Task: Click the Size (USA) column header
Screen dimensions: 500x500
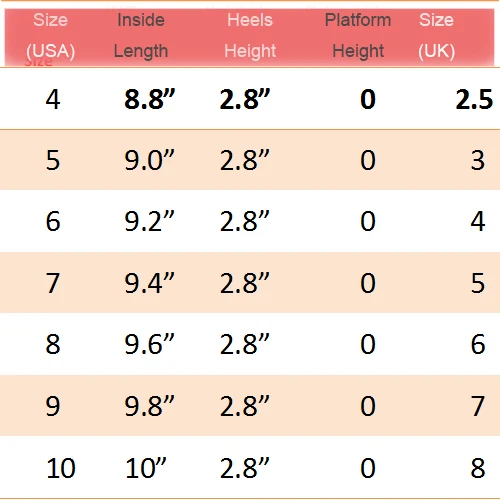Action: (51, 36)
